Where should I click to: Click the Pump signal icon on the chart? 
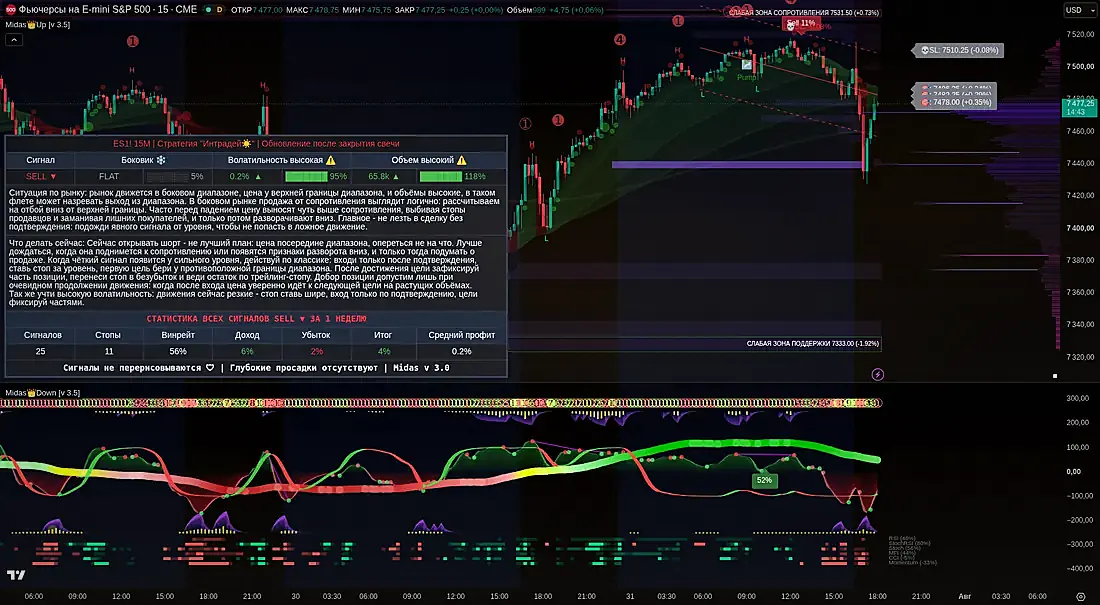coord(747,65)
